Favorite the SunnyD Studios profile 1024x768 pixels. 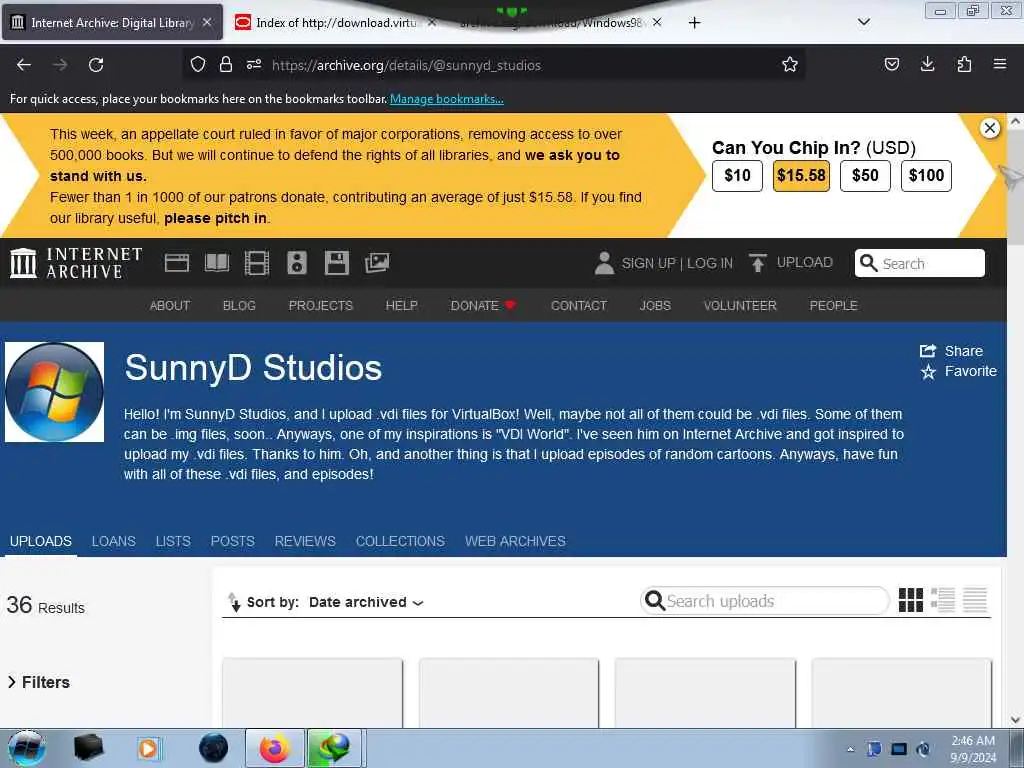point(959,372)
